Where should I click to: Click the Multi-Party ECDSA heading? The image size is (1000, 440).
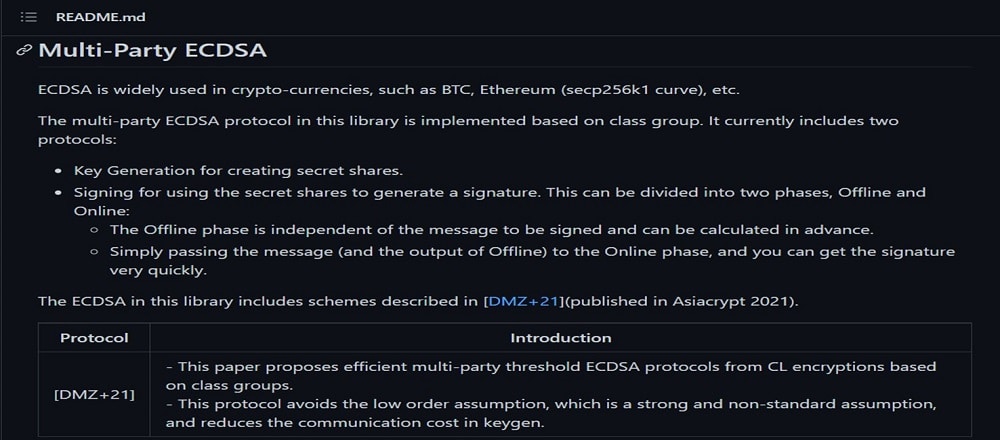click(x=152, y=50)
